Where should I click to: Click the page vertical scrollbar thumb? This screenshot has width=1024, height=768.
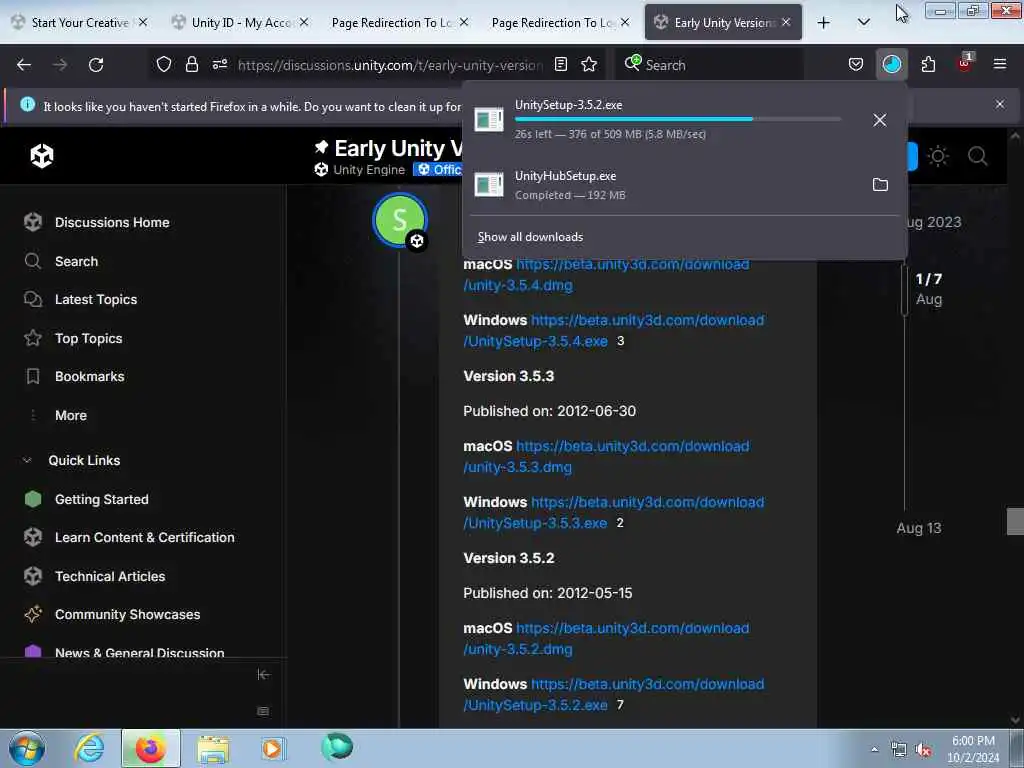(x=1015, y=521)
